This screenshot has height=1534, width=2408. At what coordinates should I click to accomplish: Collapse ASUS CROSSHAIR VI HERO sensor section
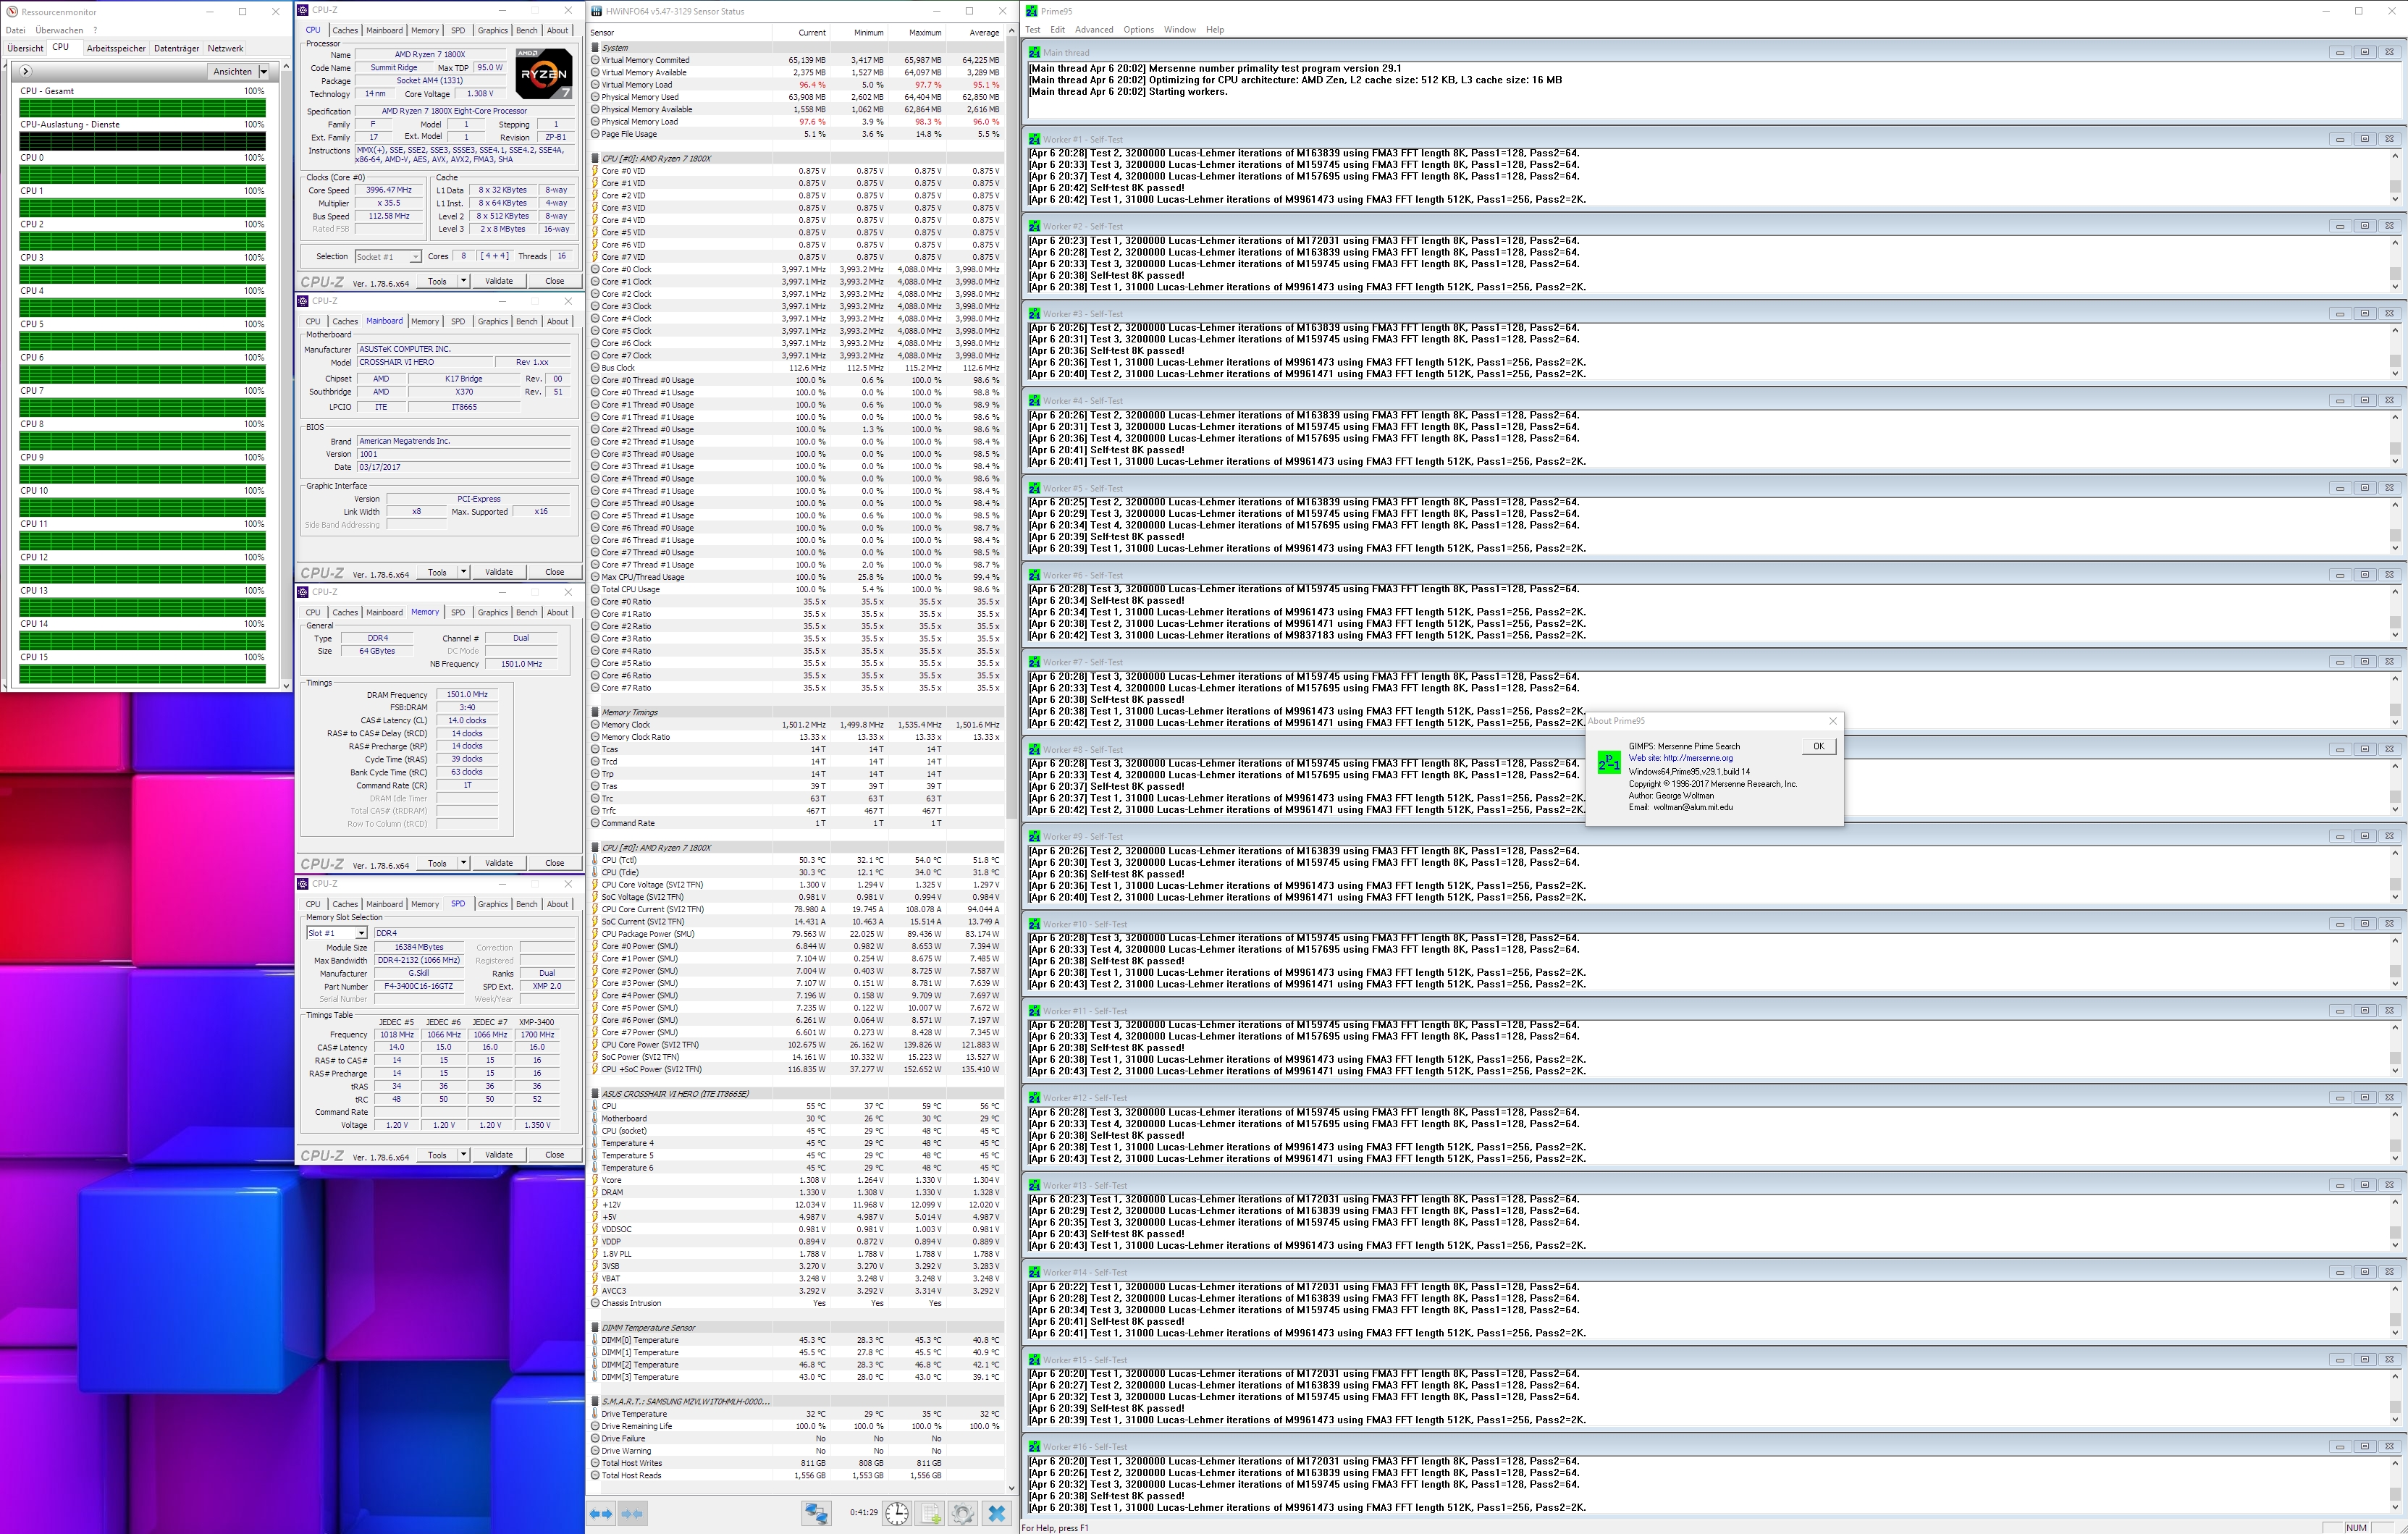coord(595,1094)
